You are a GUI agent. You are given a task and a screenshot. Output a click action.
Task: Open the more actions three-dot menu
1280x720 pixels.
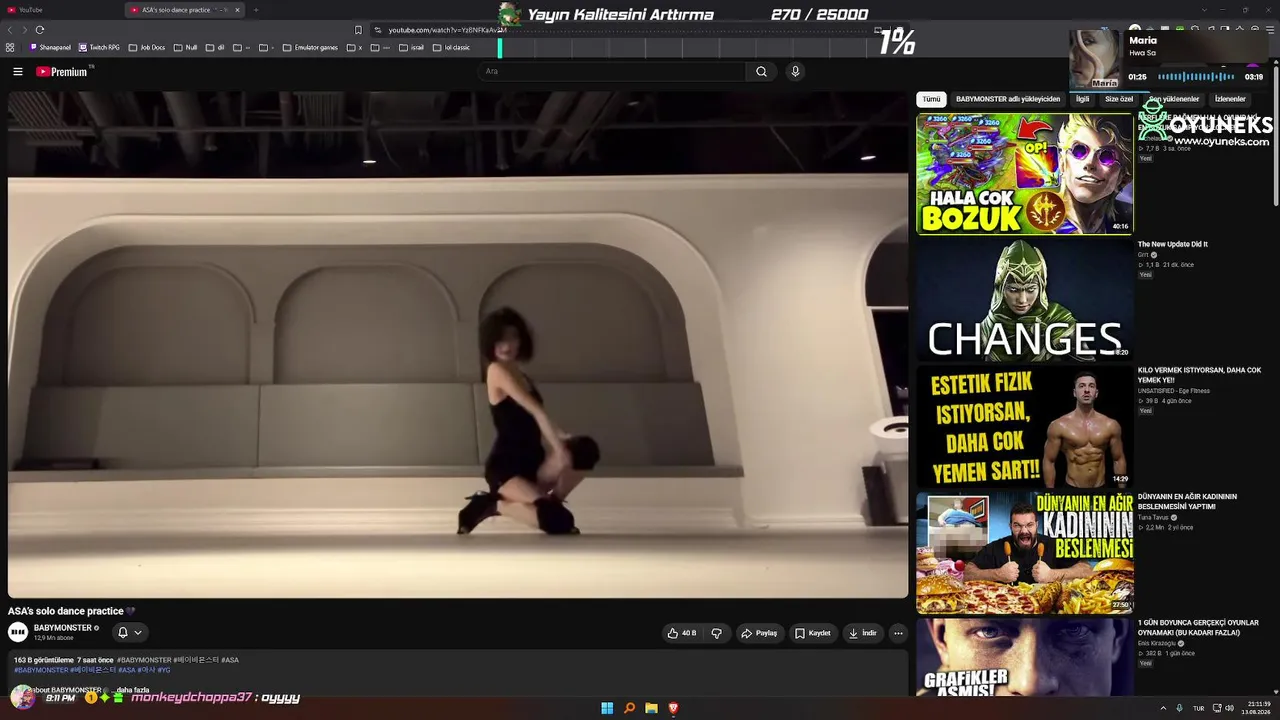[x=898, y=633]
